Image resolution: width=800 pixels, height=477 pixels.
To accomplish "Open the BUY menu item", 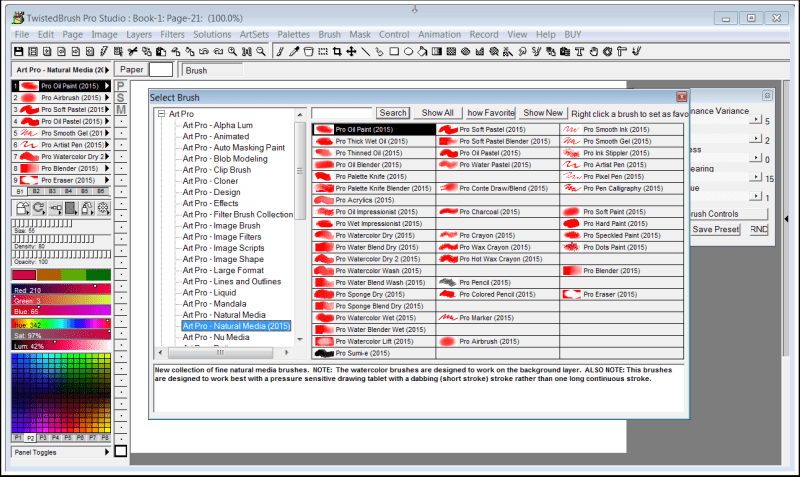I will [572, 34].
